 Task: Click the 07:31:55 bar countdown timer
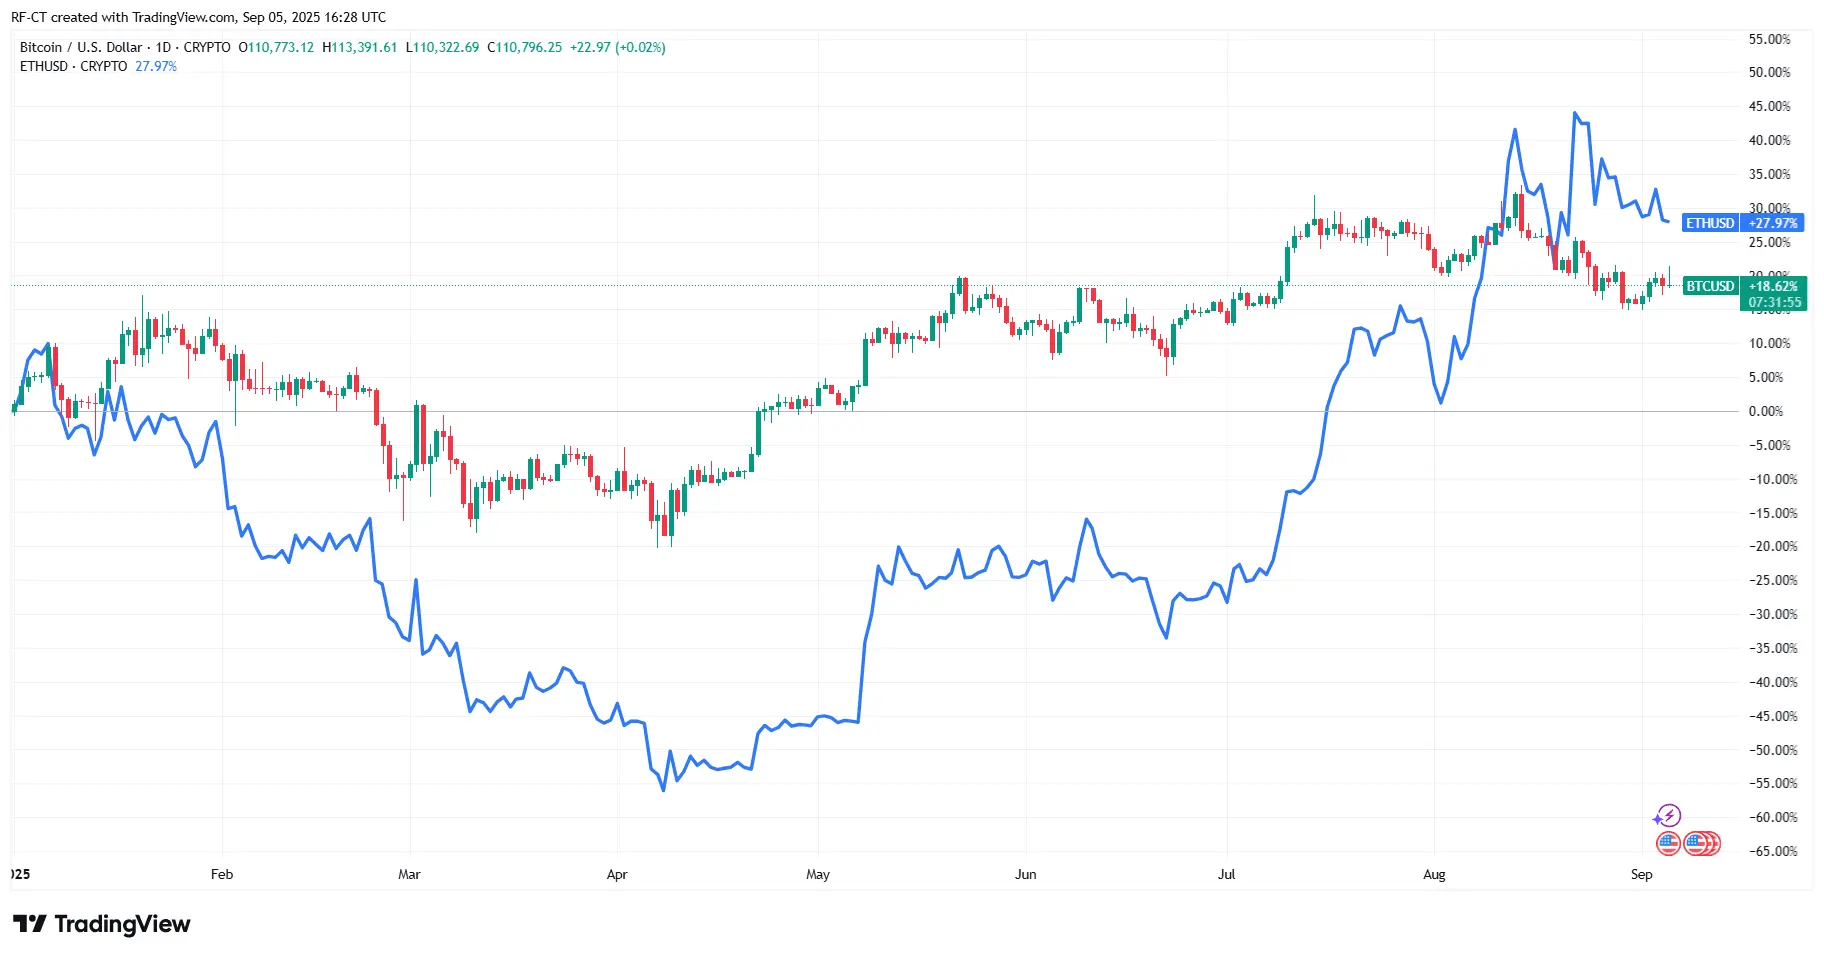point(1774,302)
